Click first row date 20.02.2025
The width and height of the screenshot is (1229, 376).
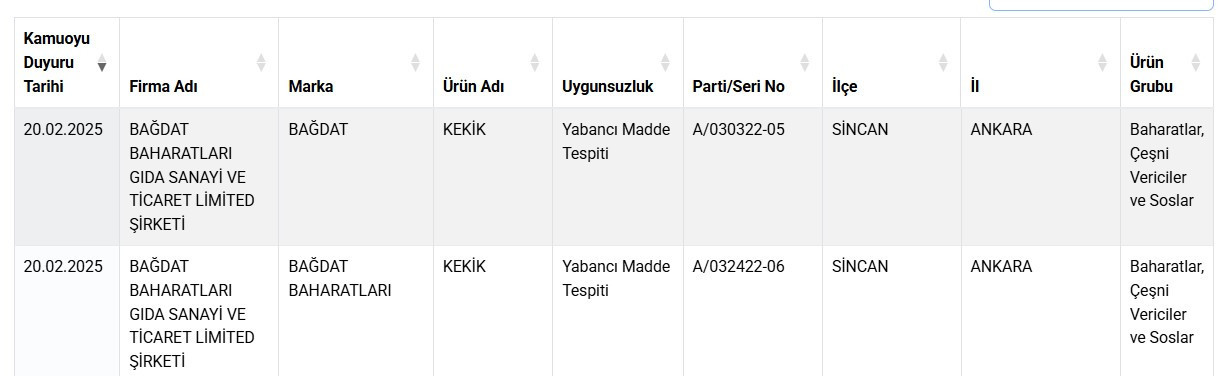63,129
